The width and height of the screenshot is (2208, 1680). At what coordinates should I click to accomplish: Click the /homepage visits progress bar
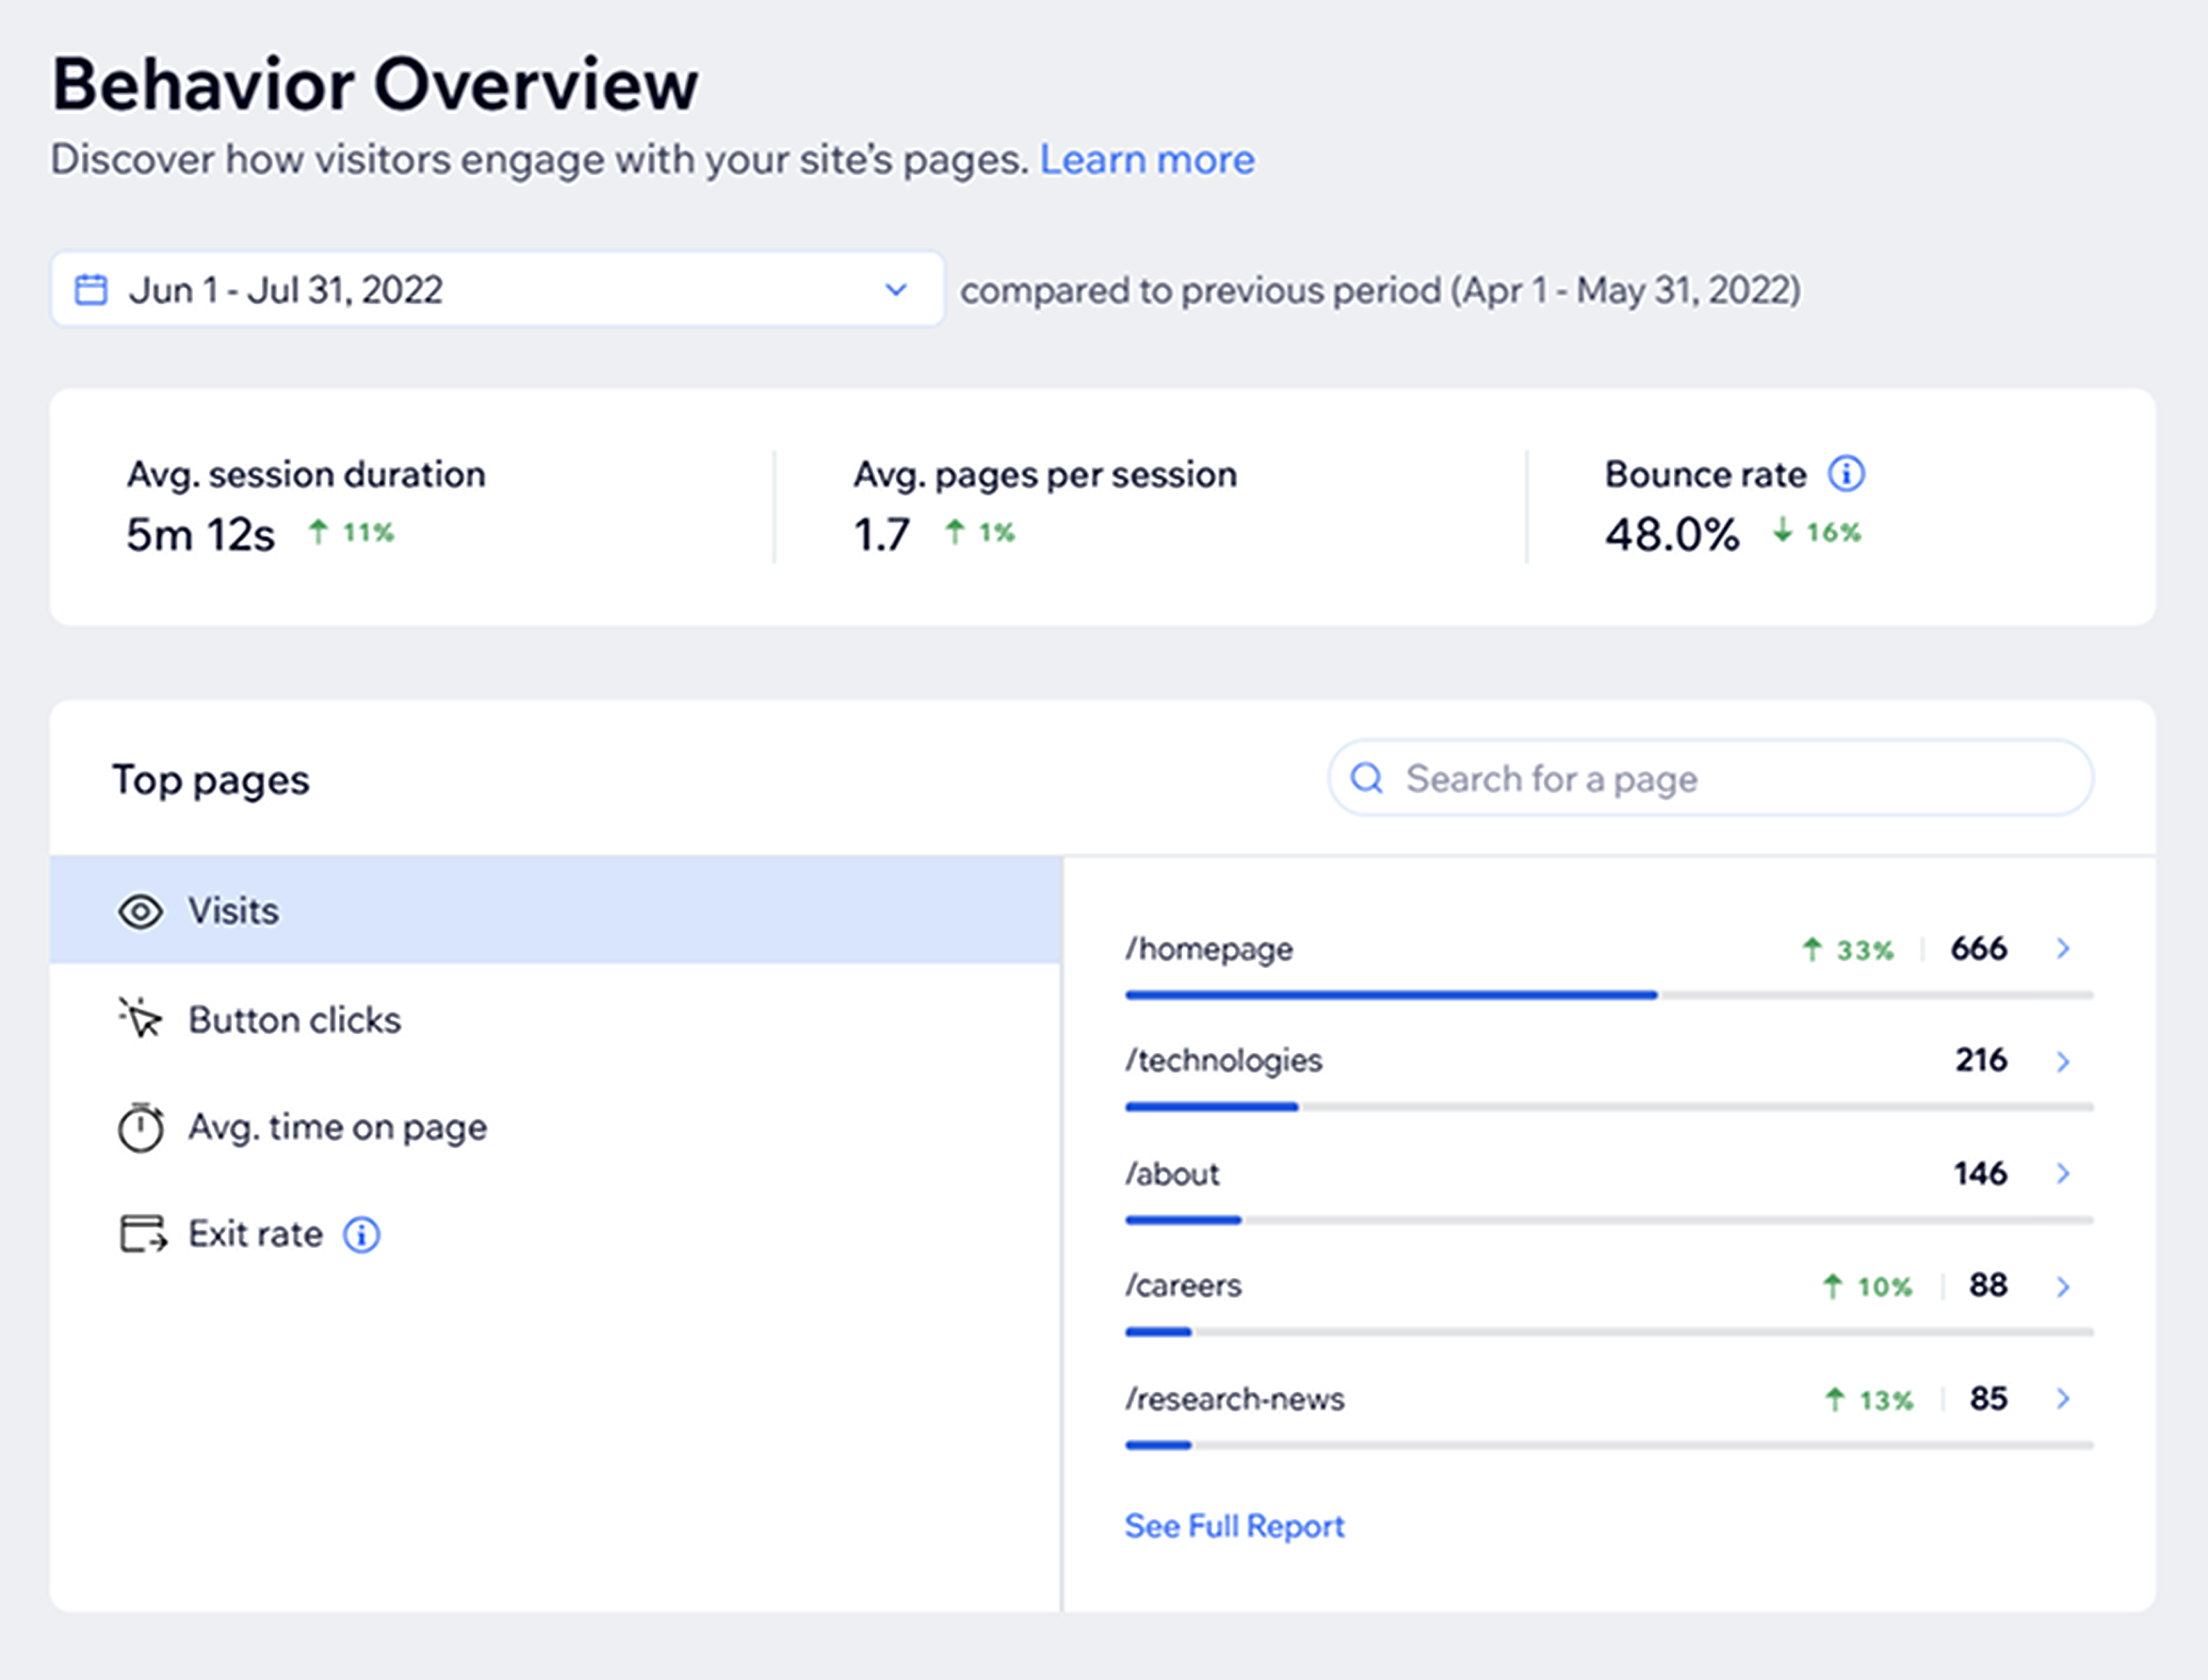coord(1608,995)
